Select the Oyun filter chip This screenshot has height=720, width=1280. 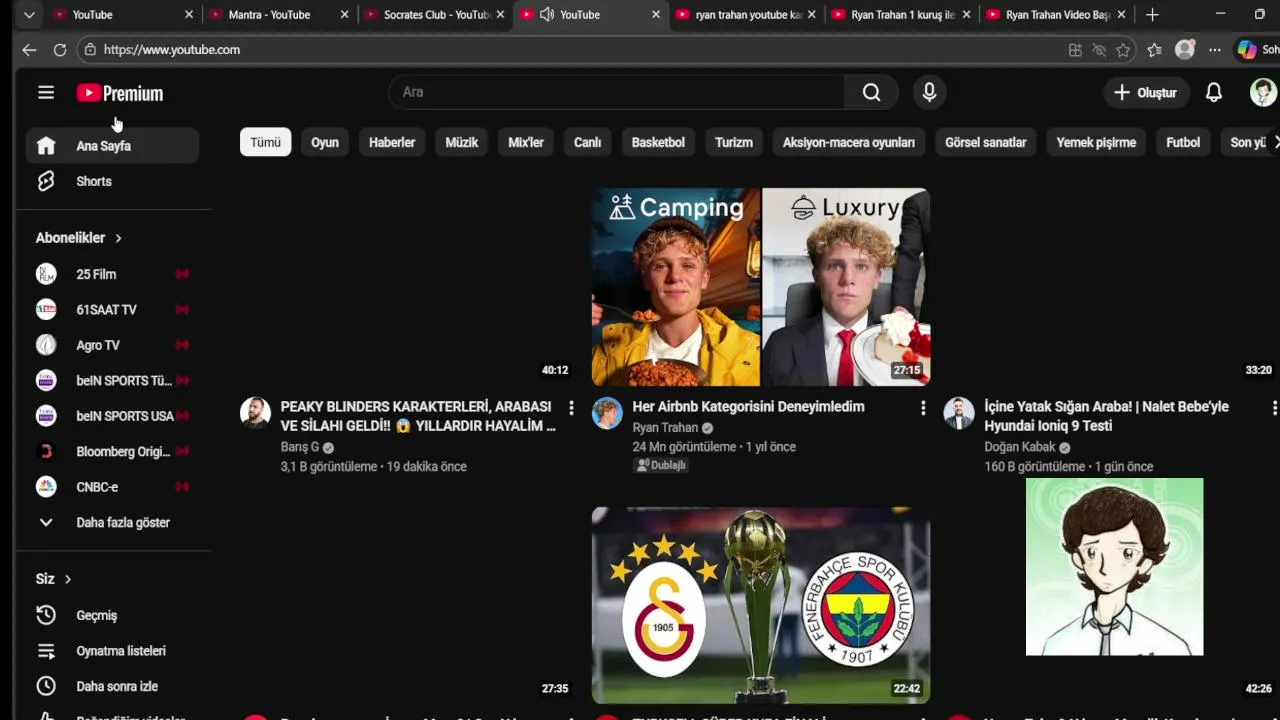325,142
